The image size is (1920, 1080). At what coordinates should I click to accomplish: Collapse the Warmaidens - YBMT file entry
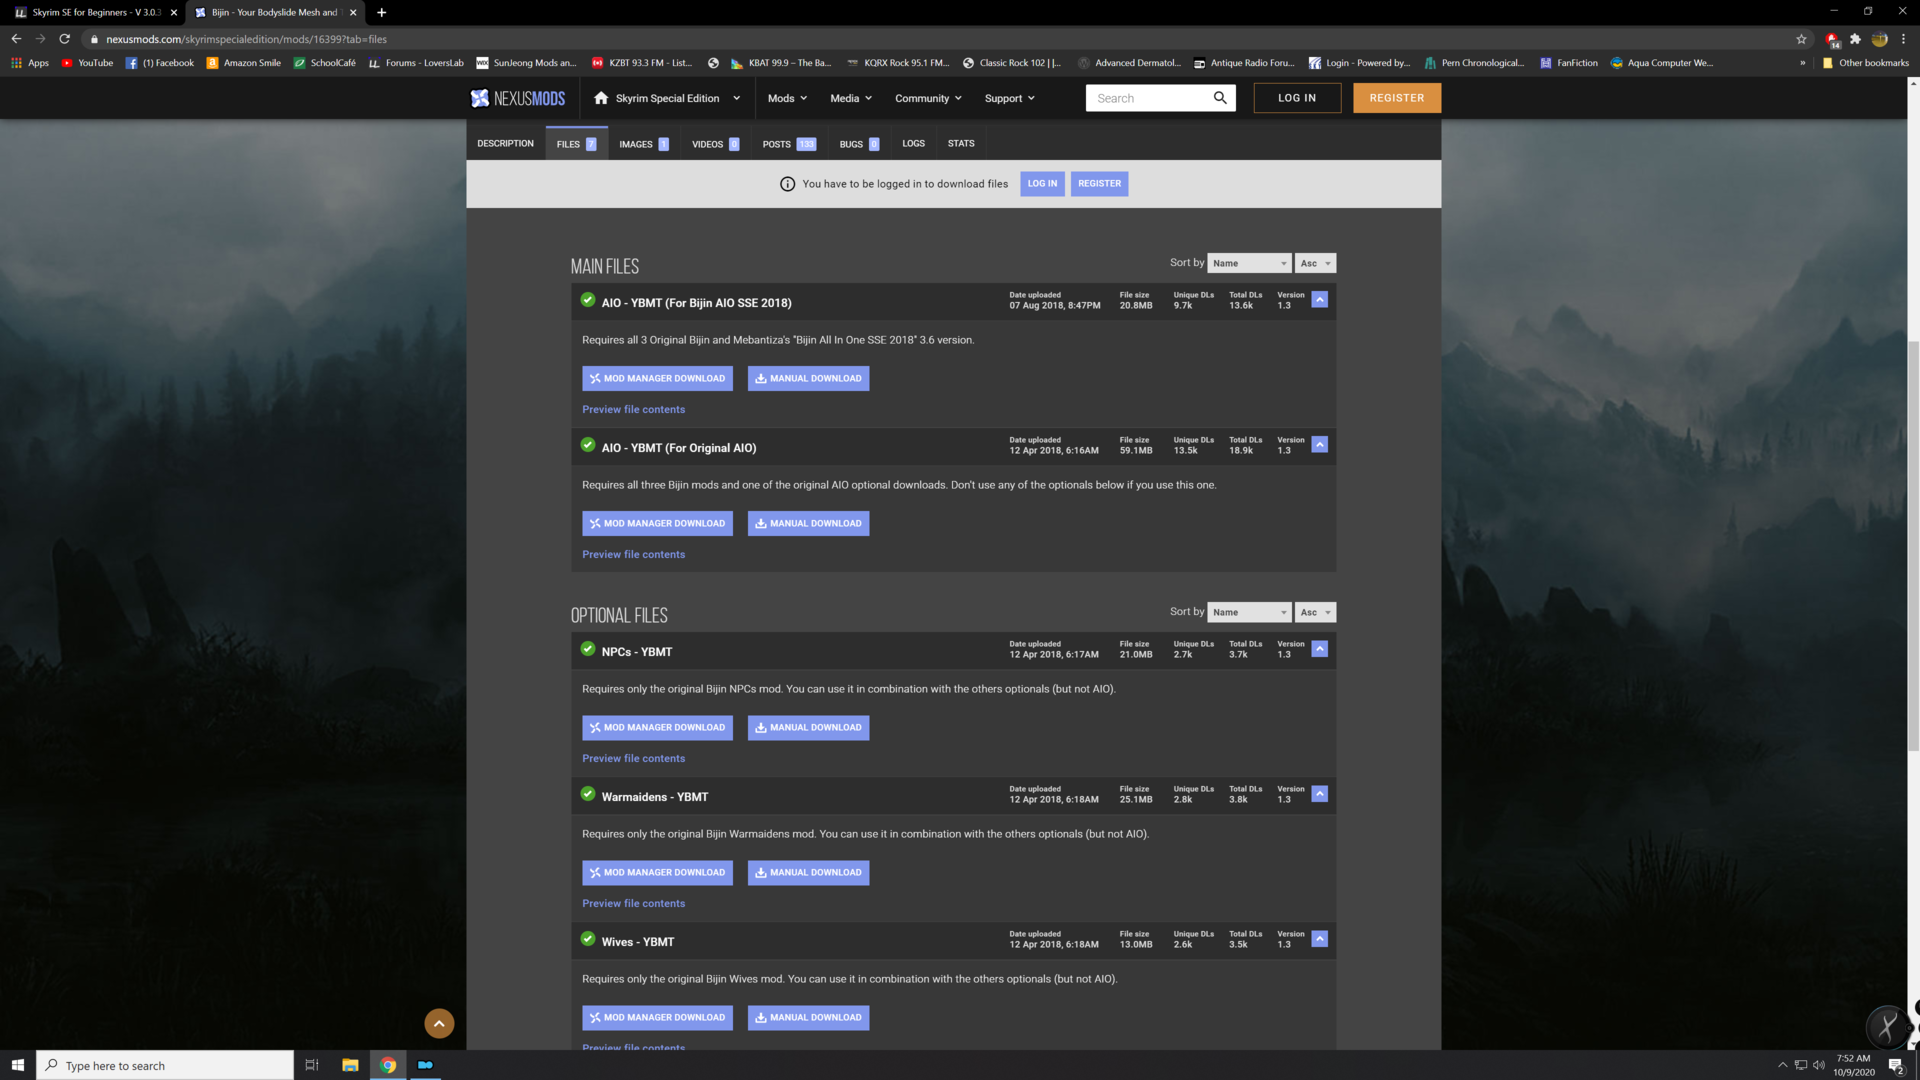(1320, 794)
